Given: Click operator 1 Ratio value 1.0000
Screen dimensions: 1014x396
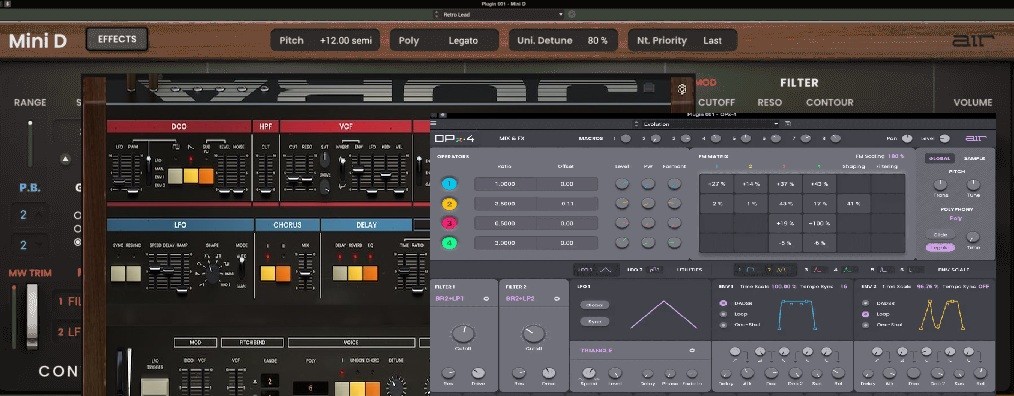Looking at the screenshot, I should tap(505, 184).
